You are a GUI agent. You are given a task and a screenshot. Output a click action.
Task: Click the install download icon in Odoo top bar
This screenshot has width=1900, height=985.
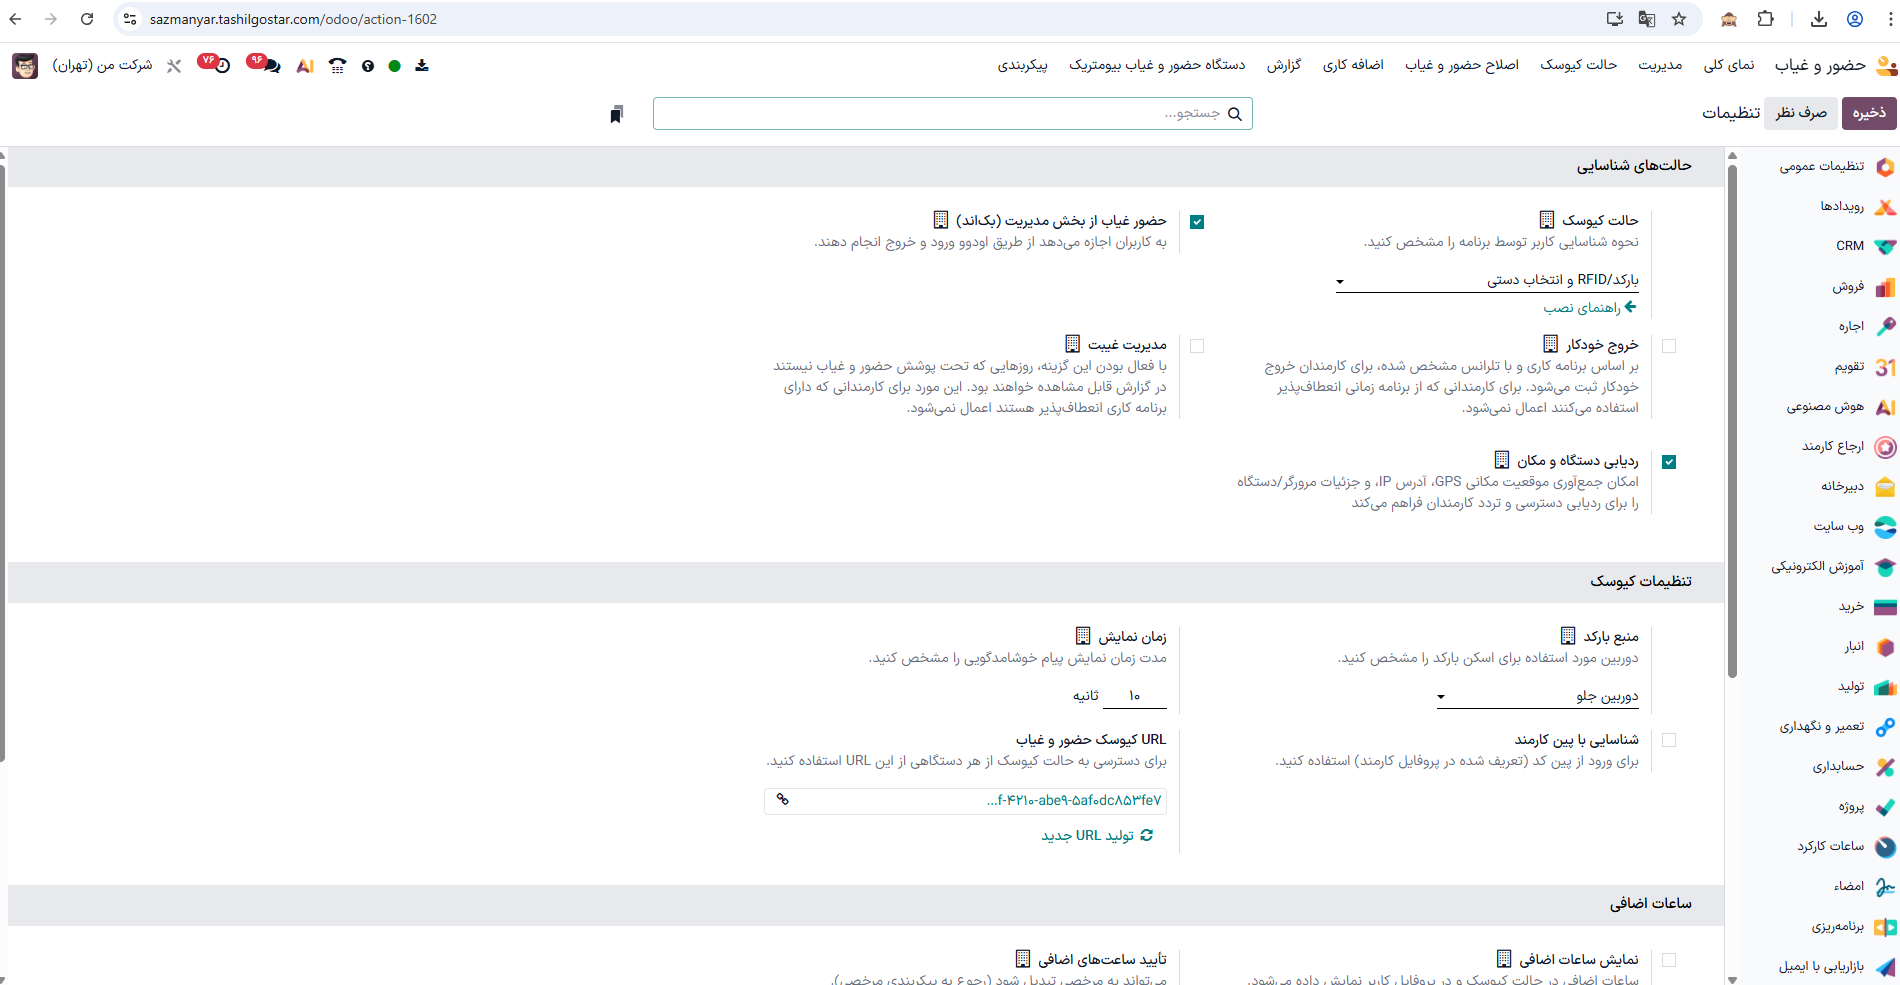tap(422, 66)
